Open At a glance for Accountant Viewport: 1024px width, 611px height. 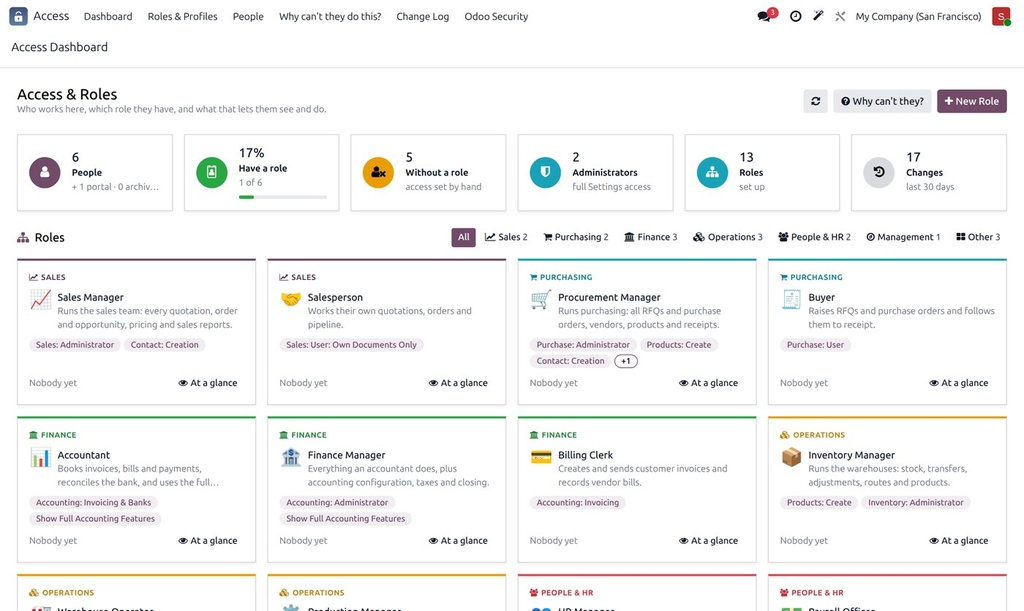(208, 540)
